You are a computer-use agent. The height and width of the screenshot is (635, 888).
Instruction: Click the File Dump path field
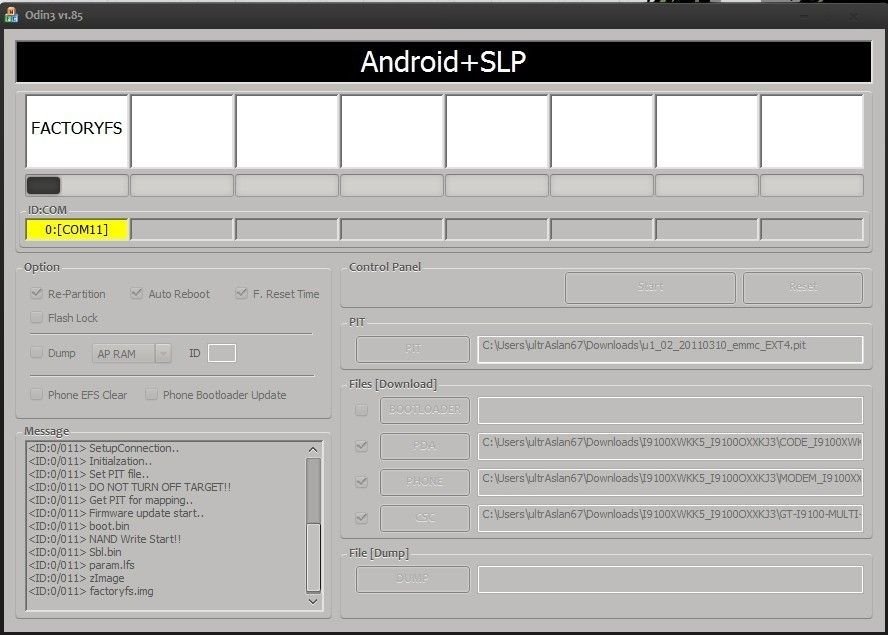(671, 579)
